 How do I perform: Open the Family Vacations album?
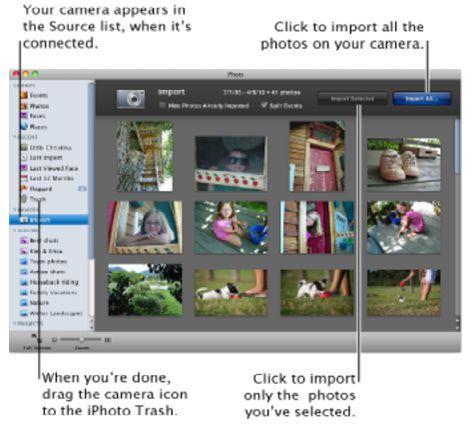pos(49,292)
